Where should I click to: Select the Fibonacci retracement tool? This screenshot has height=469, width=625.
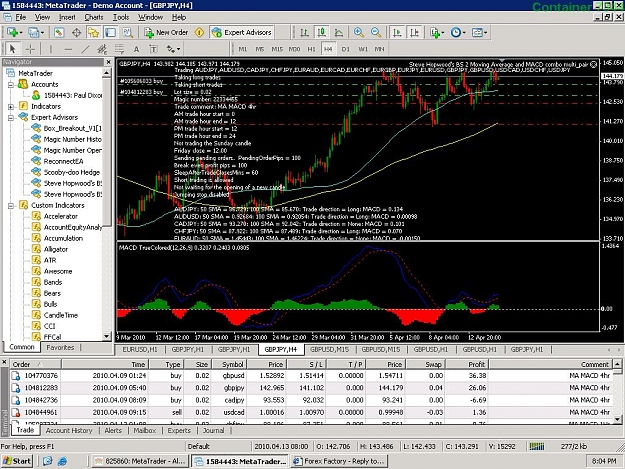(120, 49)
